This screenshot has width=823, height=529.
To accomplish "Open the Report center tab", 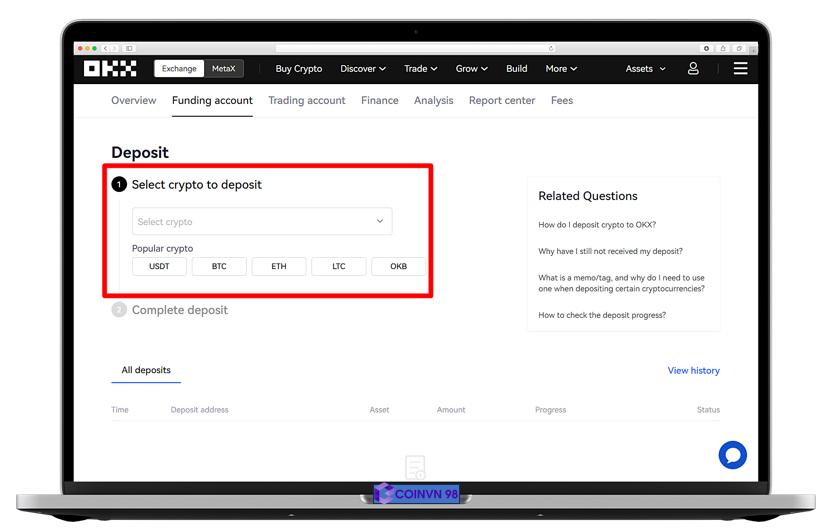I will tap(502, 101).
